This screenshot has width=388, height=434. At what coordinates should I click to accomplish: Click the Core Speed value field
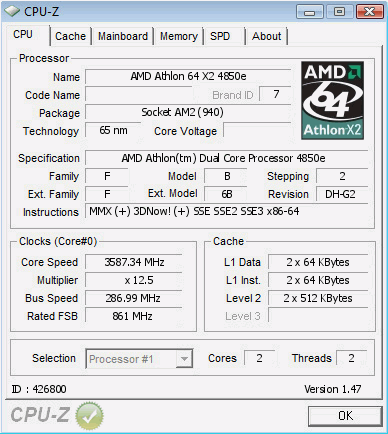[x=134, y=262]
